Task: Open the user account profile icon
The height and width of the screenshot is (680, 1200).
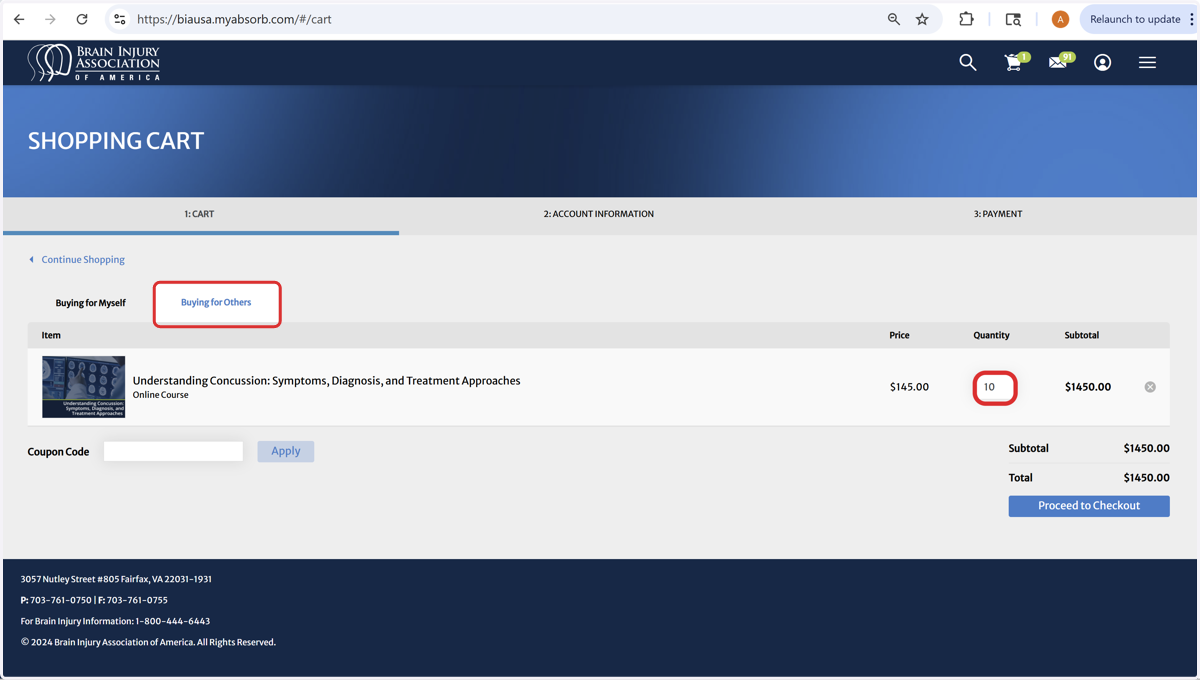Action: pos(1102,62)
